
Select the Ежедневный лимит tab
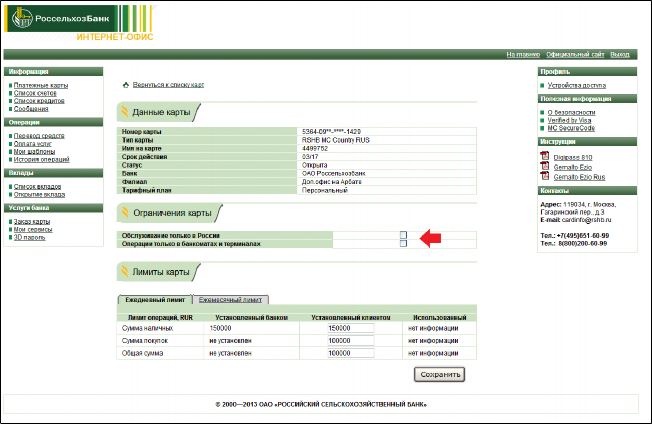tap(155, 300)
